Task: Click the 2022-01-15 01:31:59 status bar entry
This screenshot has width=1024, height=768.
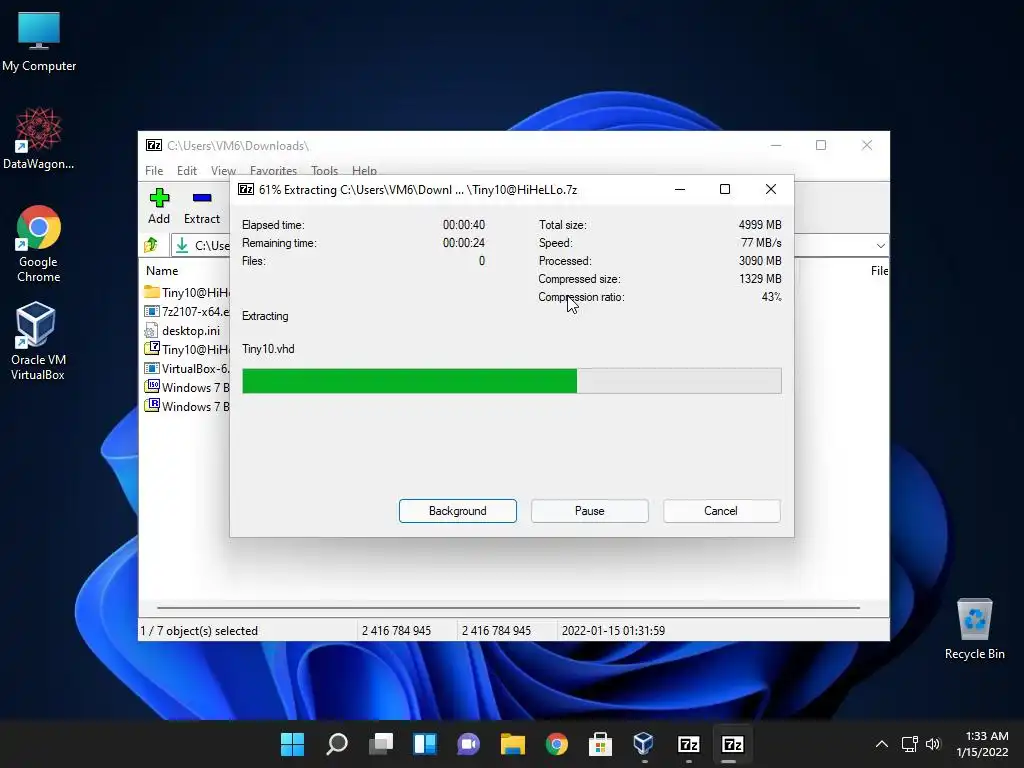Action: [613, 631]
